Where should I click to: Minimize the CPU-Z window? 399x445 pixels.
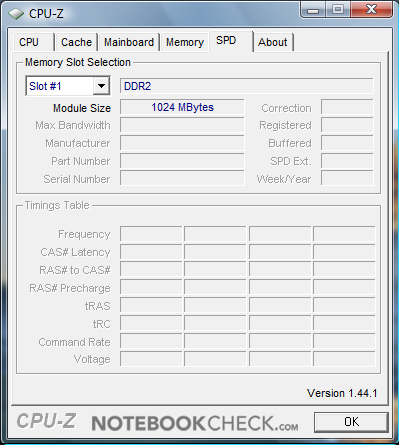[x=312, y=10]
